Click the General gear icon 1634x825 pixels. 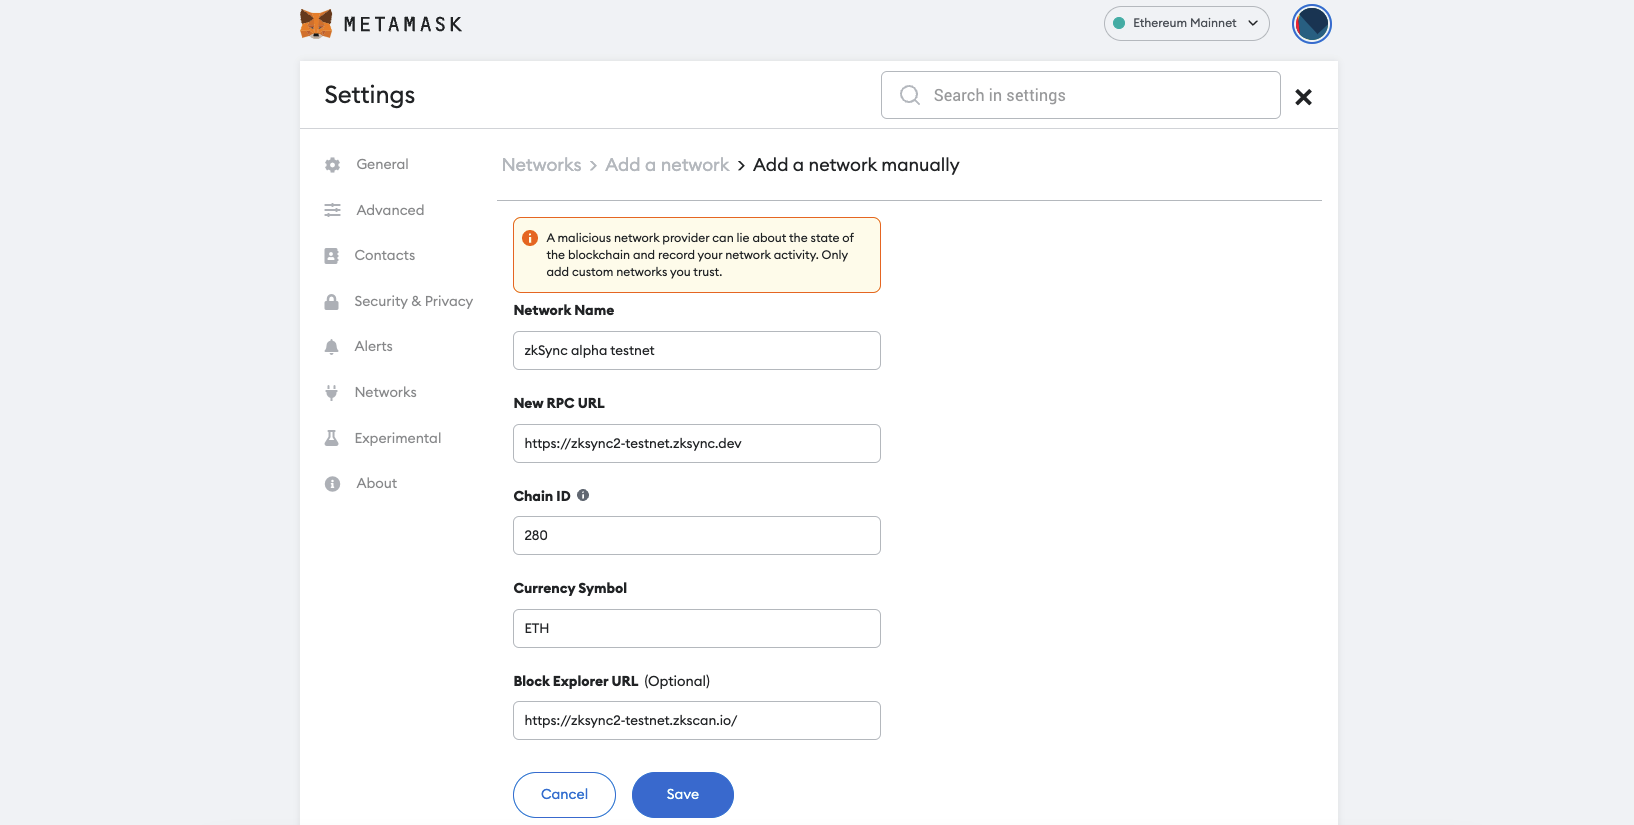332,165
